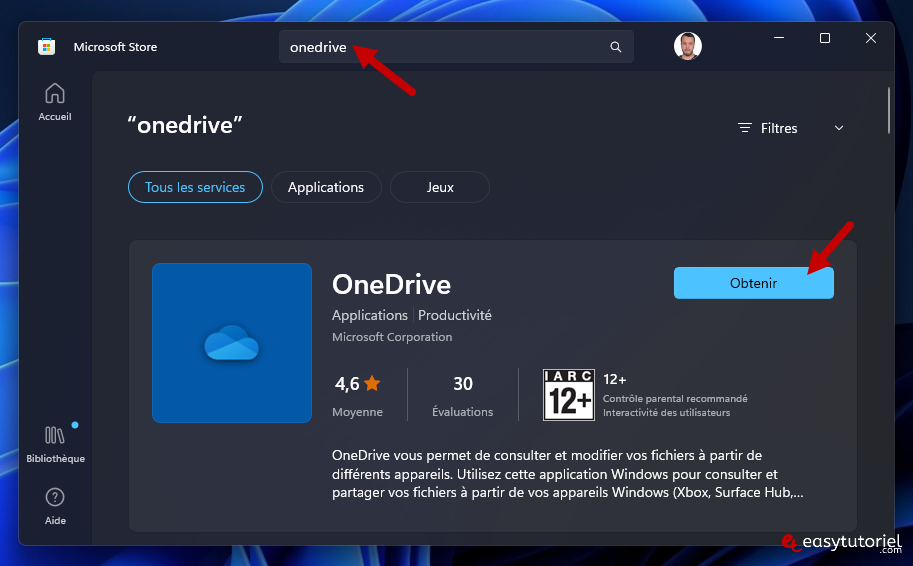
Task: Maximize the Microsoft Store window
Action: pos(824,38)
